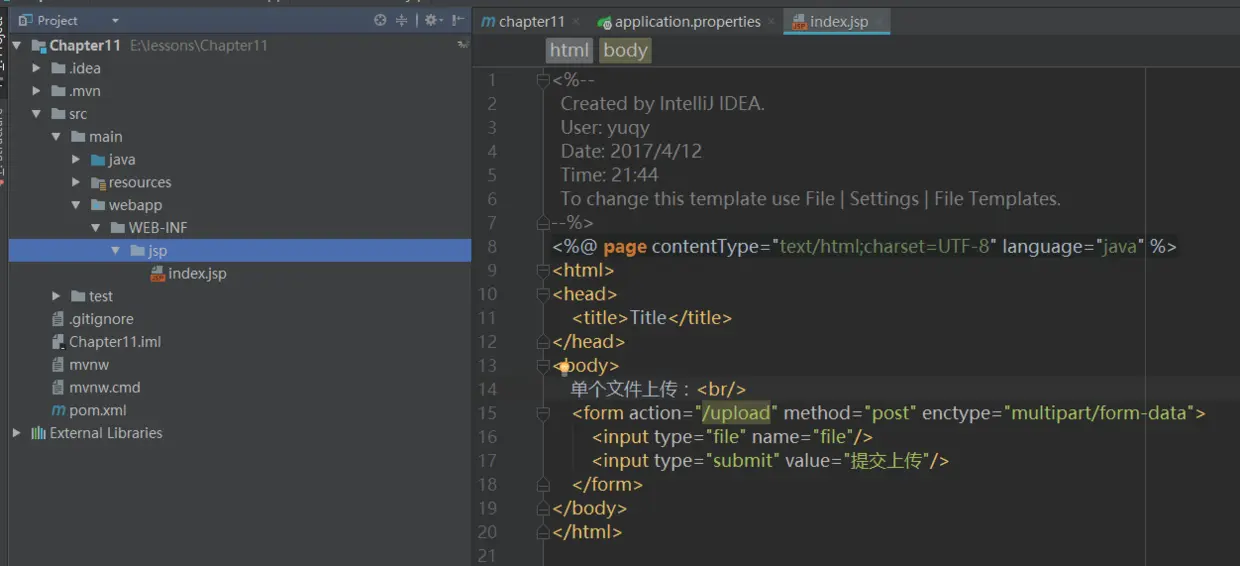
Task: Collapse the Chapter11 project root
Action: 17,45
